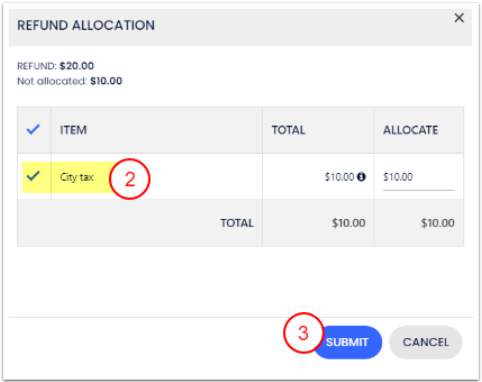This screenshot has height=382, width=482.
Task: Click the TOTAL label in footer row
Action: click(x=237, y=223)
